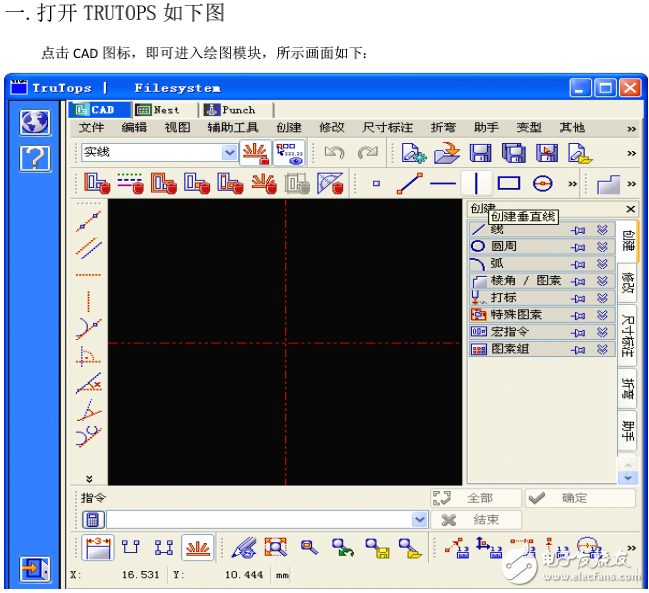Viewport: 649px width, 593px height.
Task: Pin the 棱角 / 图素 row
Action: [578, 281]
